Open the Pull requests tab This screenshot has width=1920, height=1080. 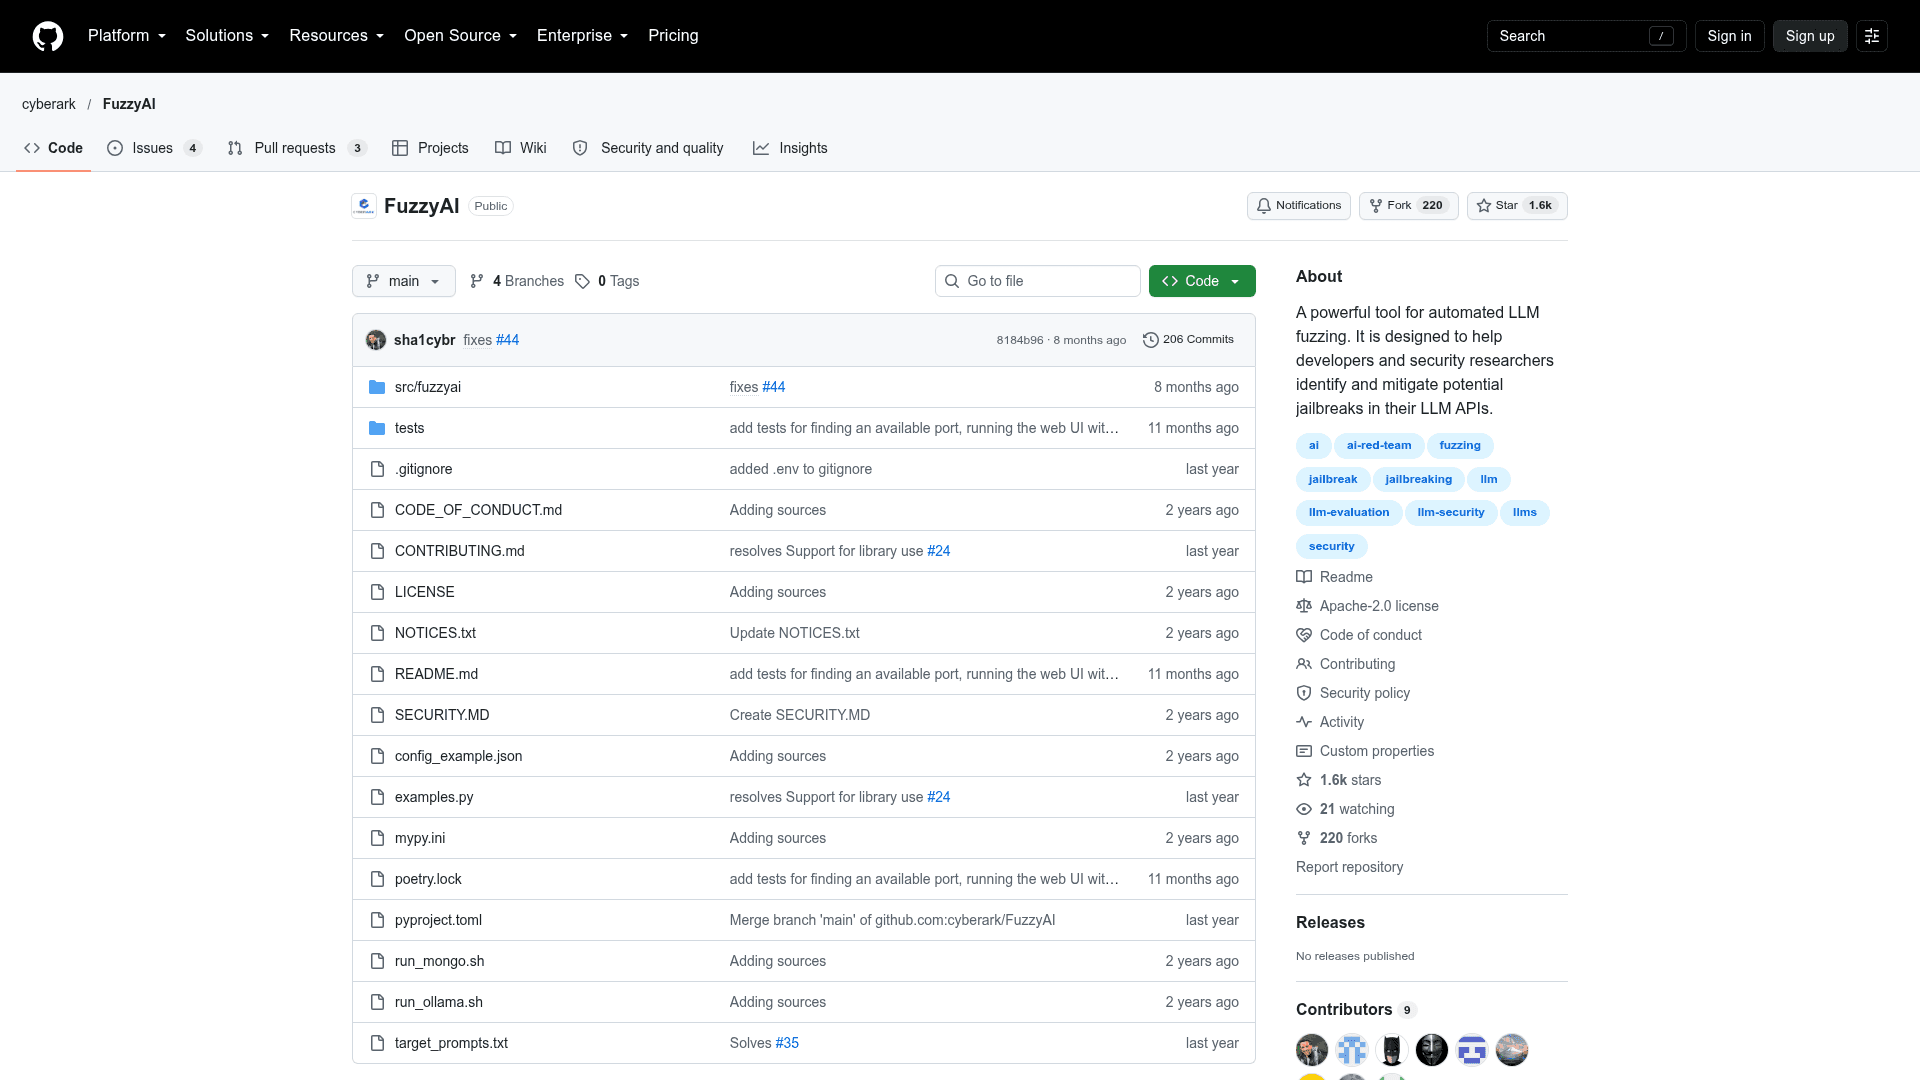click(x=297, y=148)
